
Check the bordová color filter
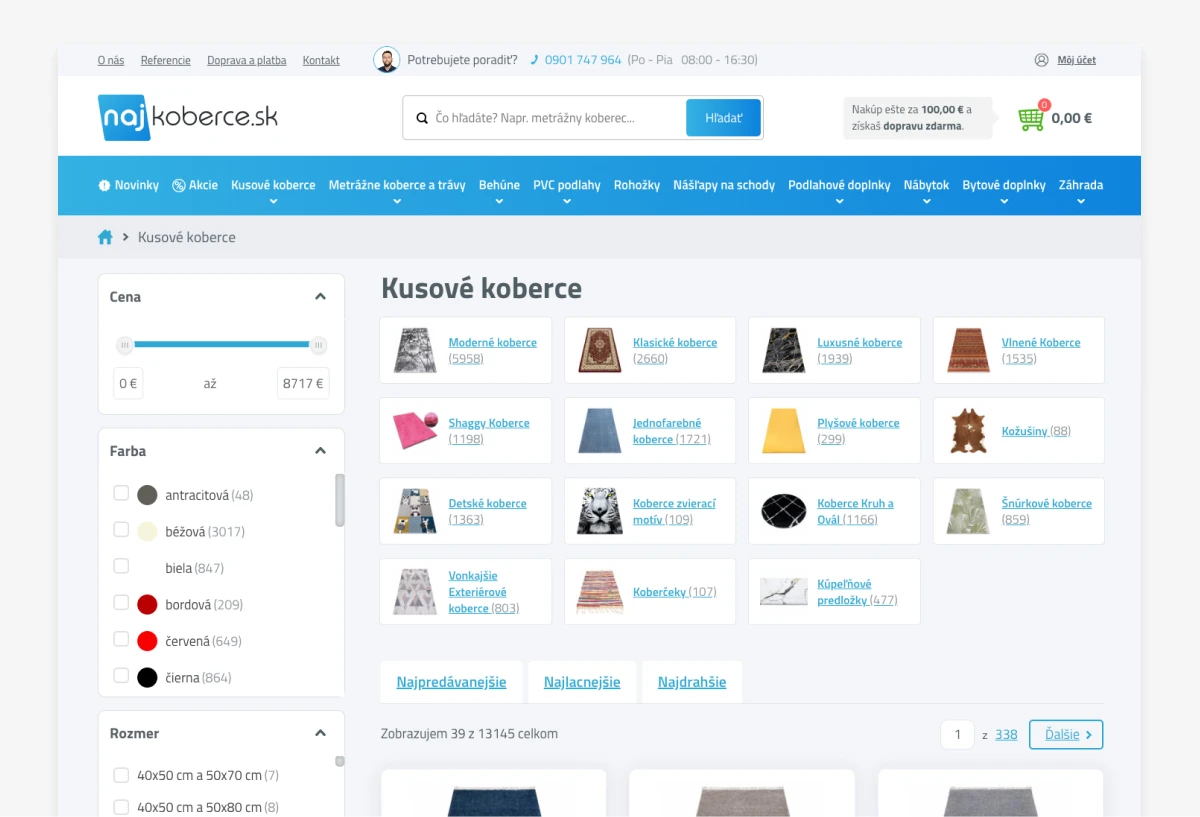click(x=121, y=602)
